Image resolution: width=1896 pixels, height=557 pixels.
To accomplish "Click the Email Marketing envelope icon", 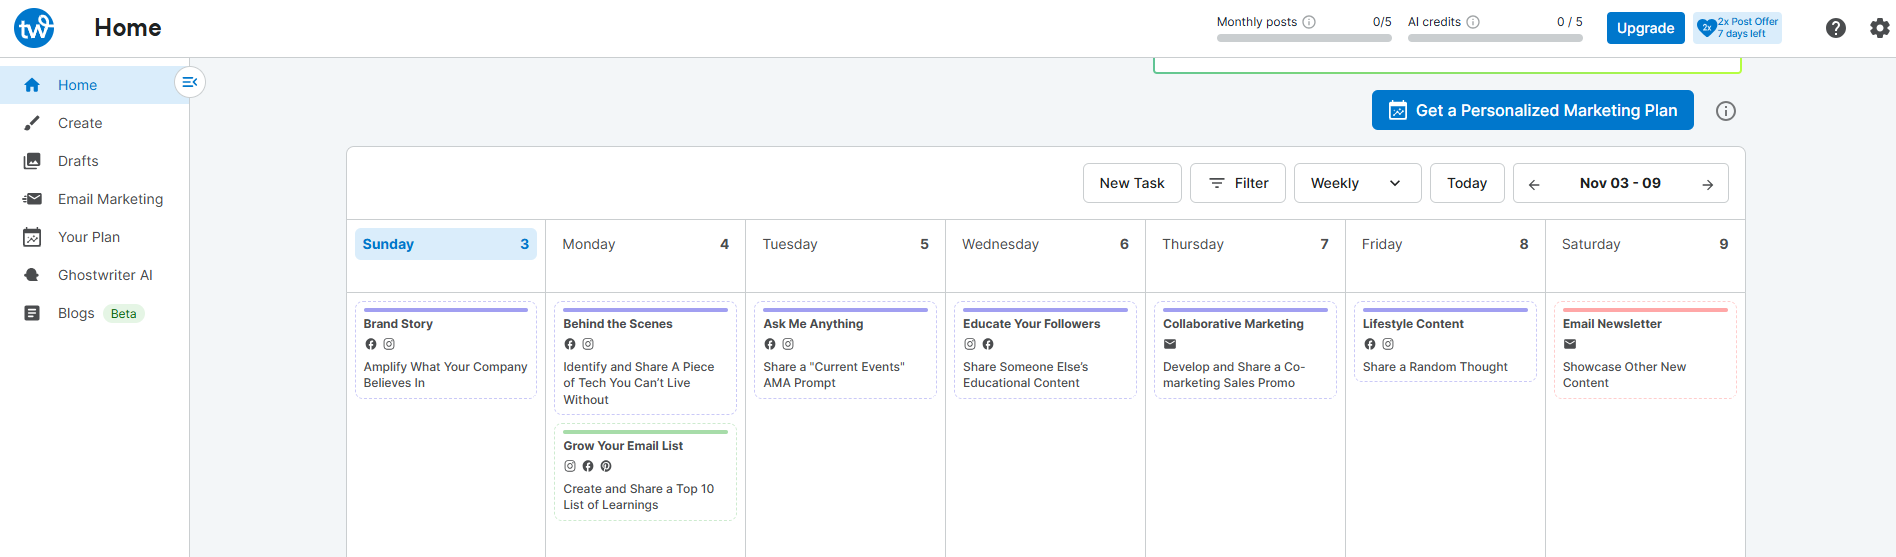I will [32, 199].
